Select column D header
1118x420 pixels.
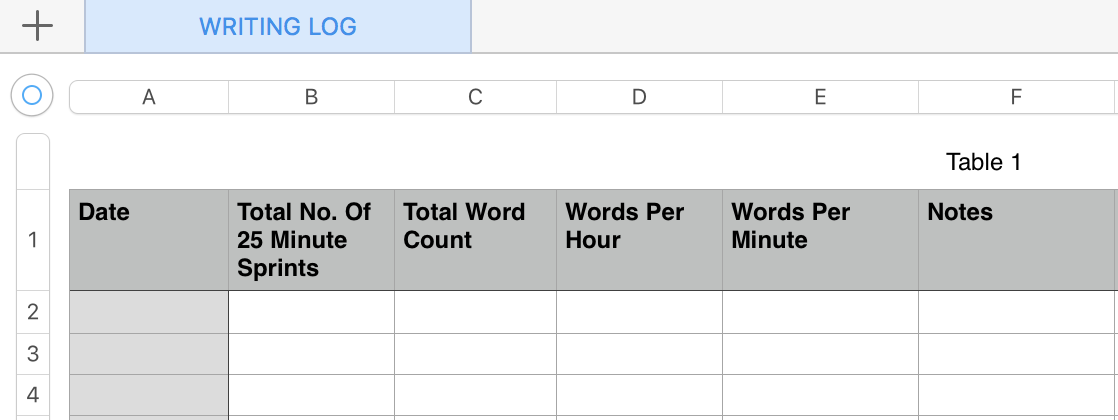click(640, 97)
